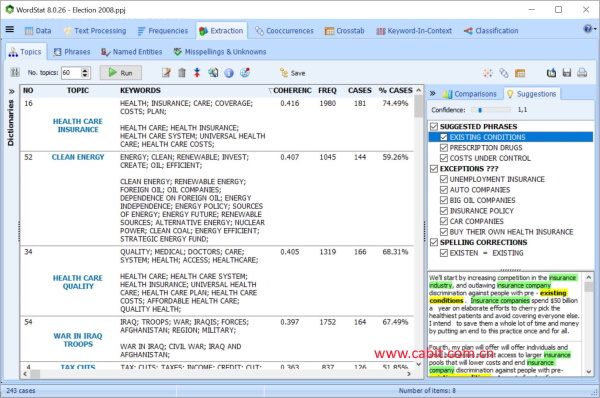This screenshot has width=600, height=398.
Task: Sort by the COHERENC column header
Action: [x=291, y=90]
